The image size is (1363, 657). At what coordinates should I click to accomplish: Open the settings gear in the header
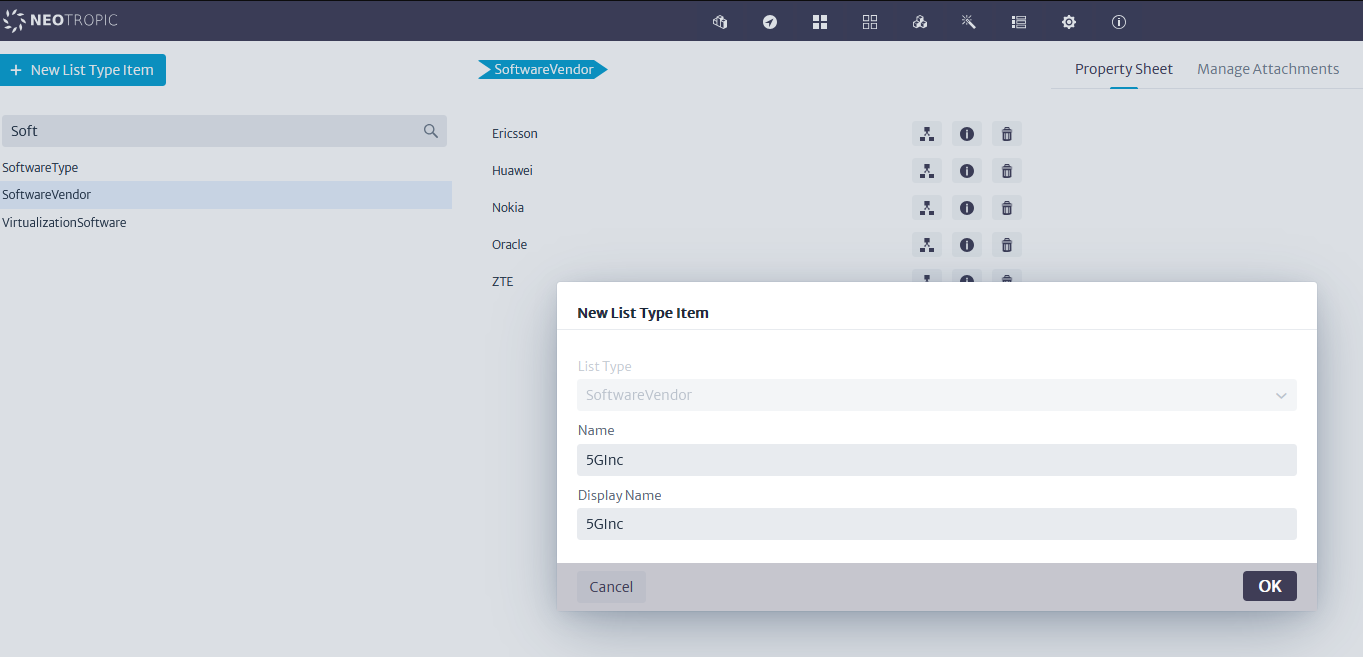[x=1069, y=21]
